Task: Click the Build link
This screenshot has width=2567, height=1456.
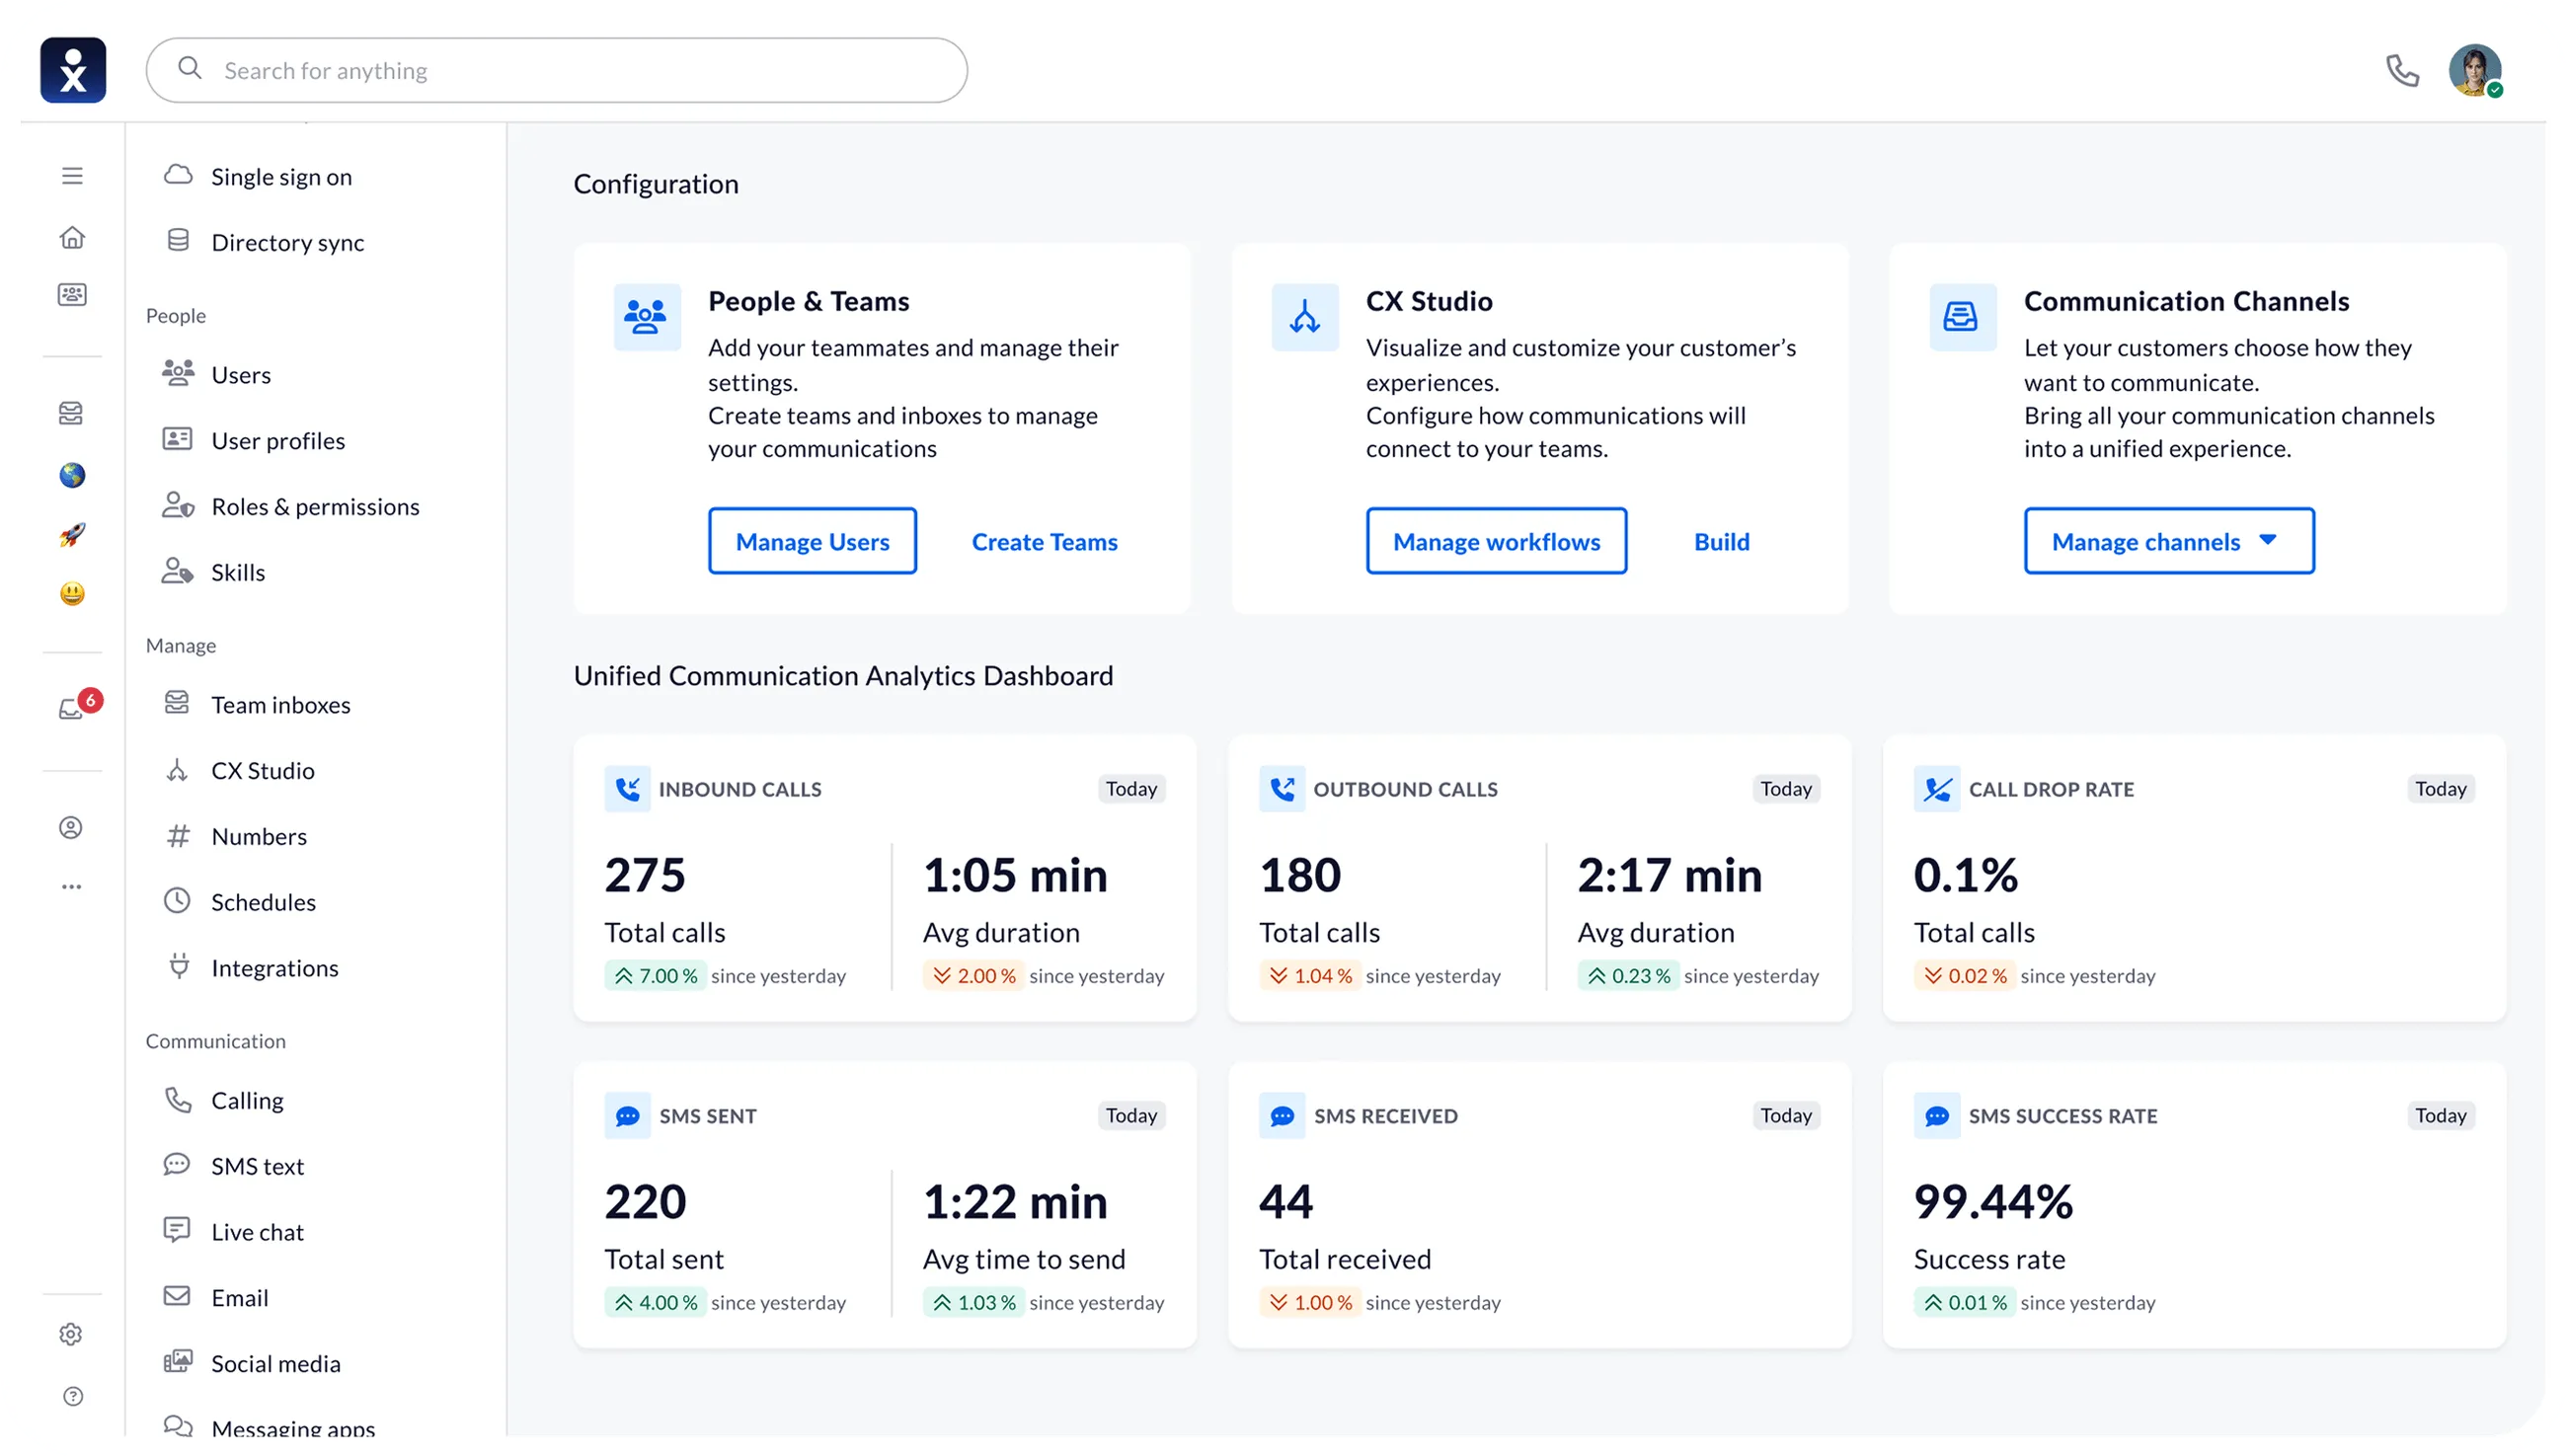Action: pyautogui.click(x=1721, y=541)
